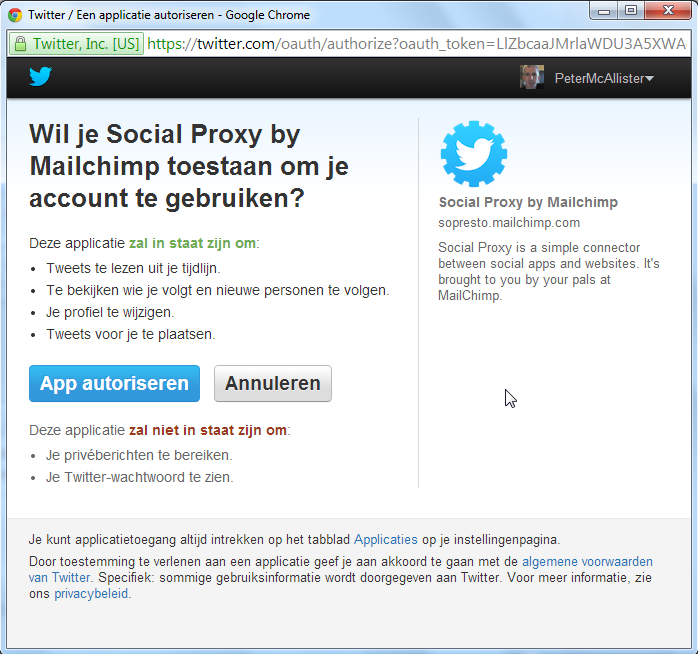Open PeterMcAllister profile avatar

point(532,77)
